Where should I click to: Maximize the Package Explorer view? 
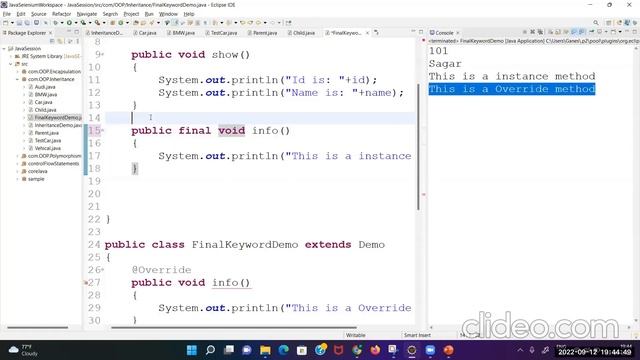coord(76,31)
